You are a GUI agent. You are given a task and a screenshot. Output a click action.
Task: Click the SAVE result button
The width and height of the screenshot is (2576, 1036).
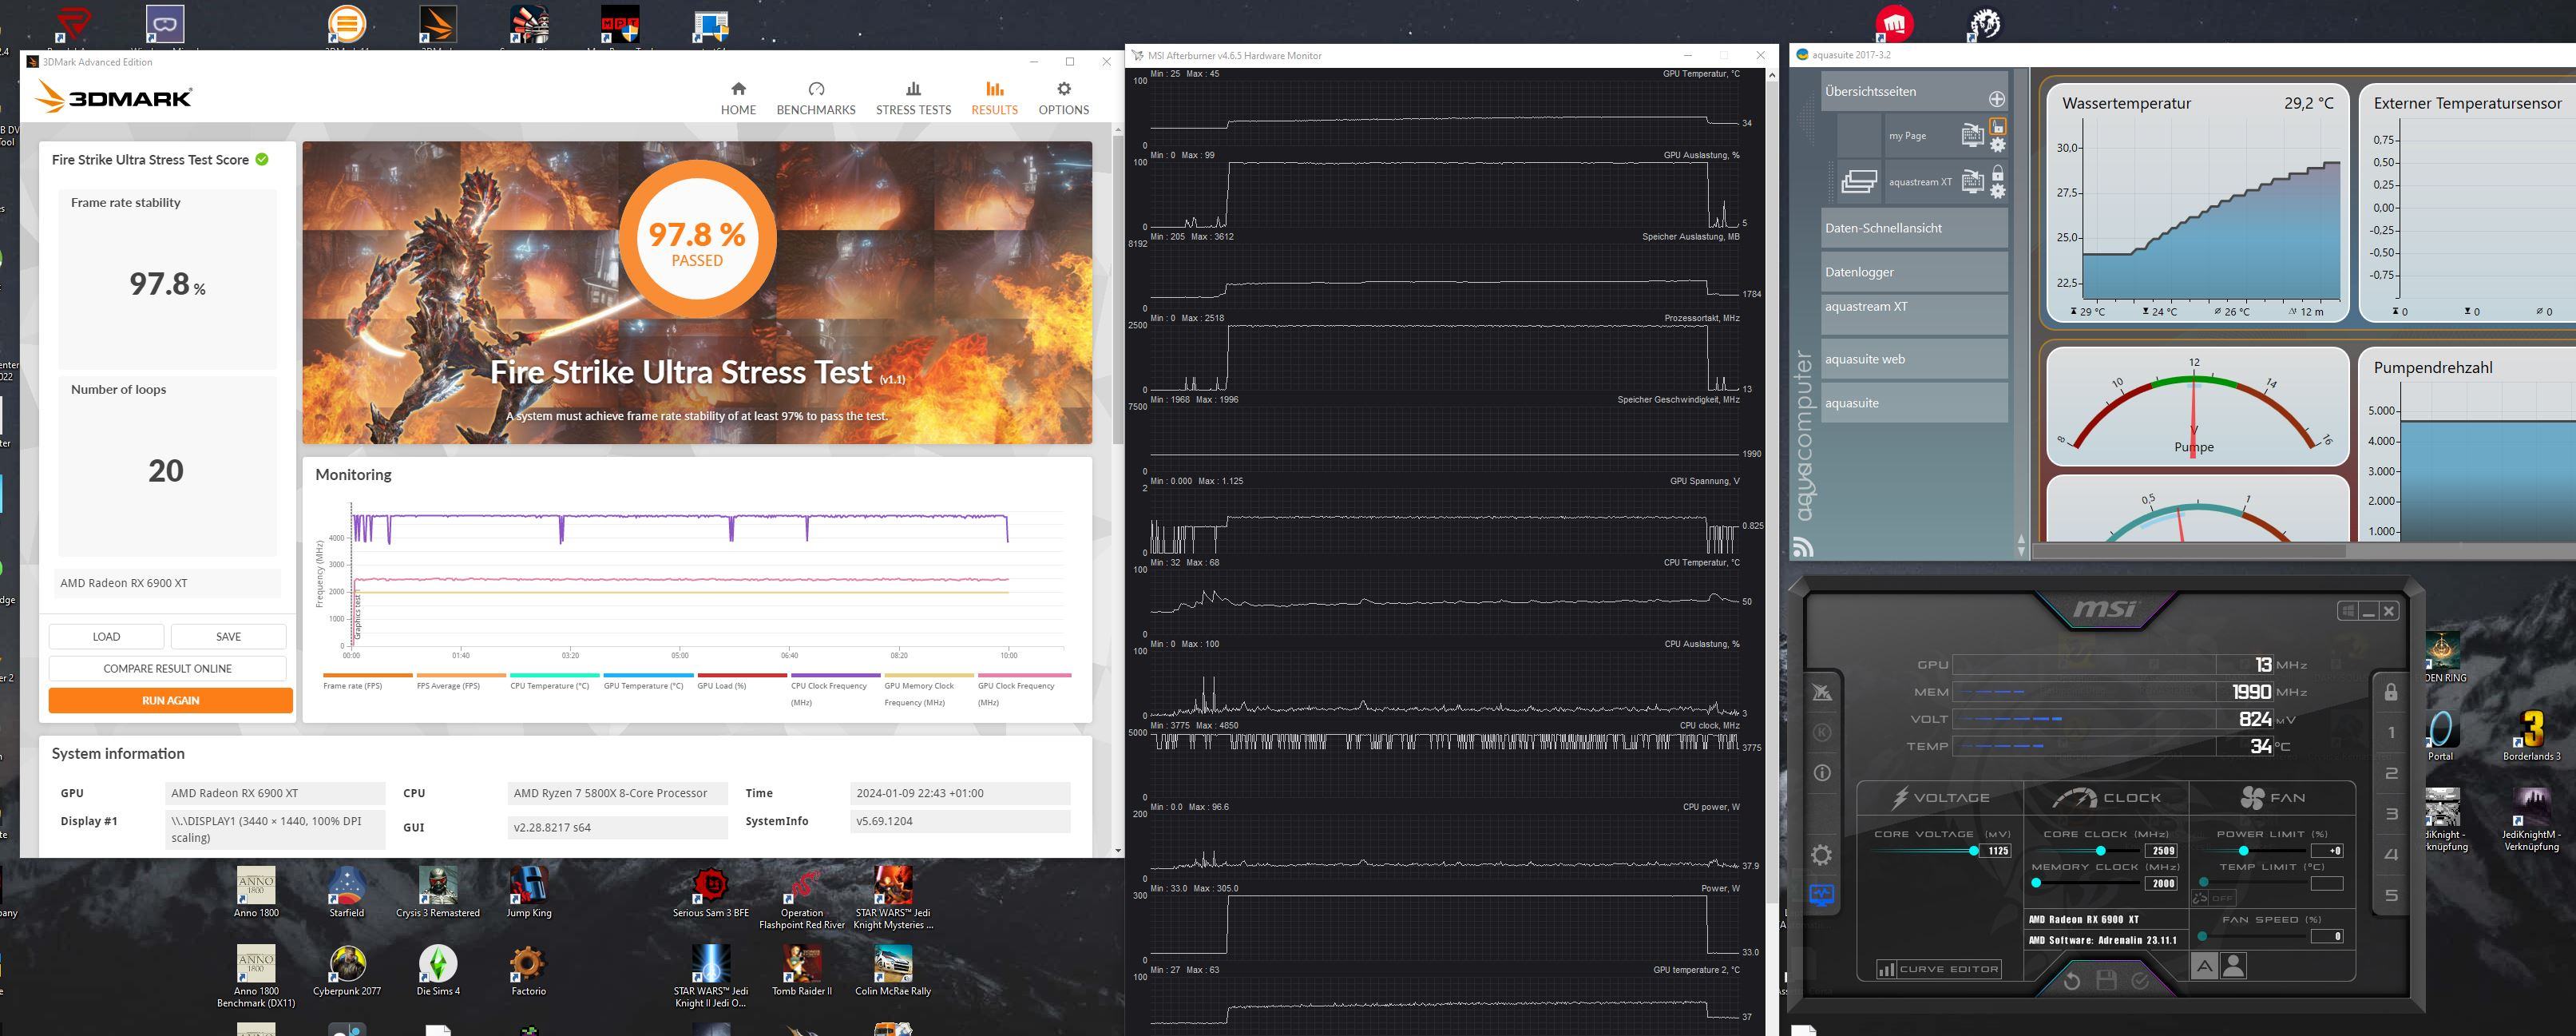(x=228, y=637)
